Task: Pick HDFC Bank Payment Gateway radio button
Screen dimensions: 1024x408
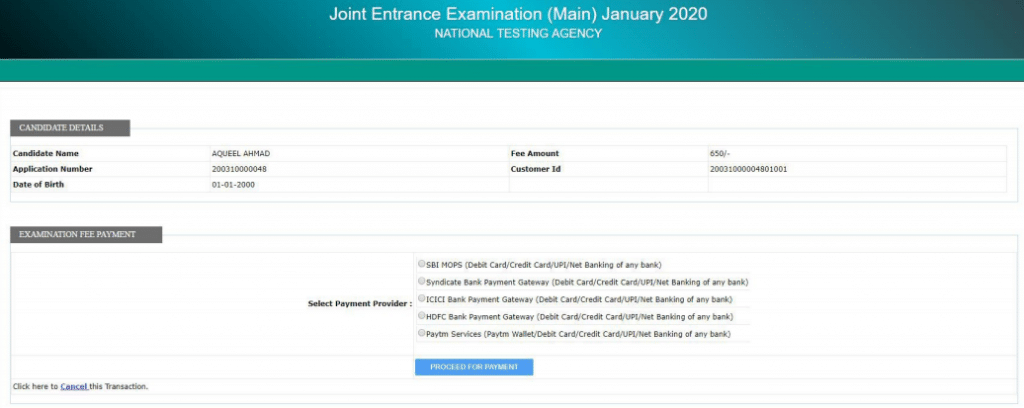Action: tap(421, 316)
